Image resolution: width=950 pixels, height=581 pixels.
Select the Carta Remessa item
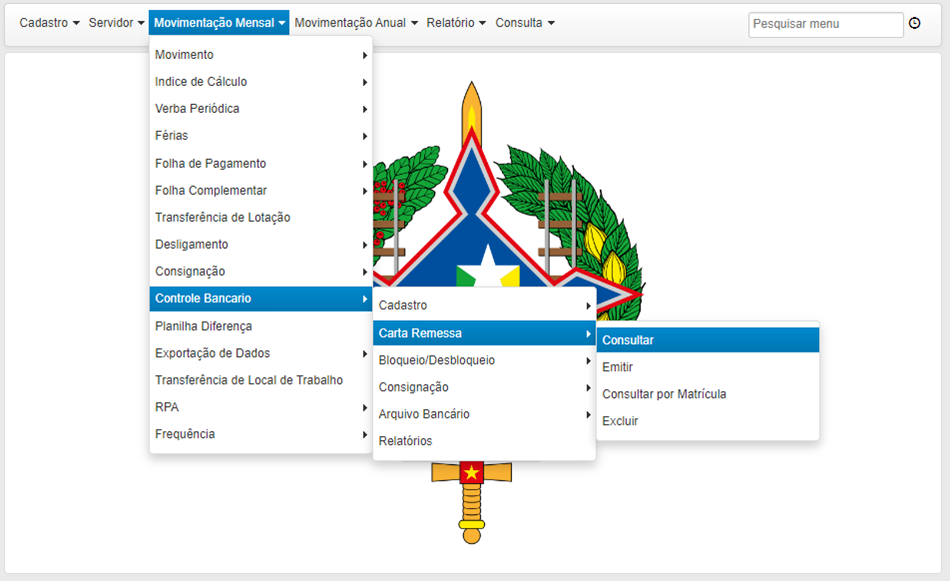point(484,333)
